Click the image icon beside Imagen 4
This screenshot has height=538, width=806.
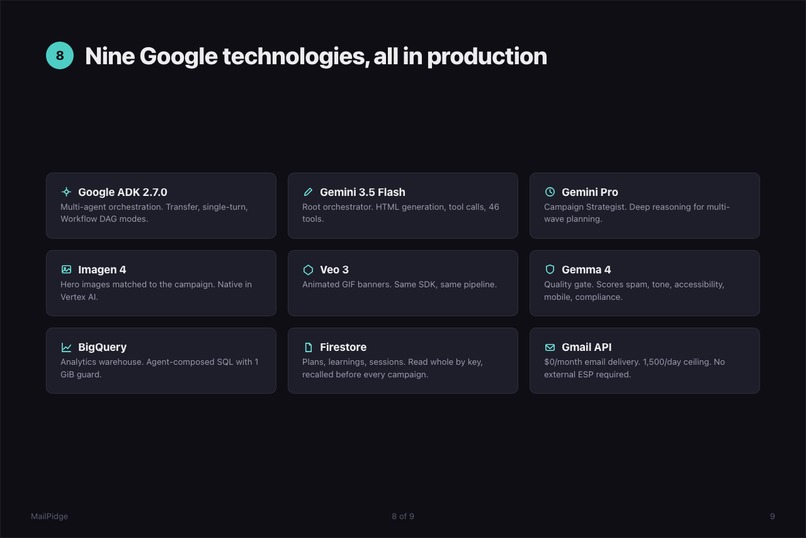[x=66, y=269]
